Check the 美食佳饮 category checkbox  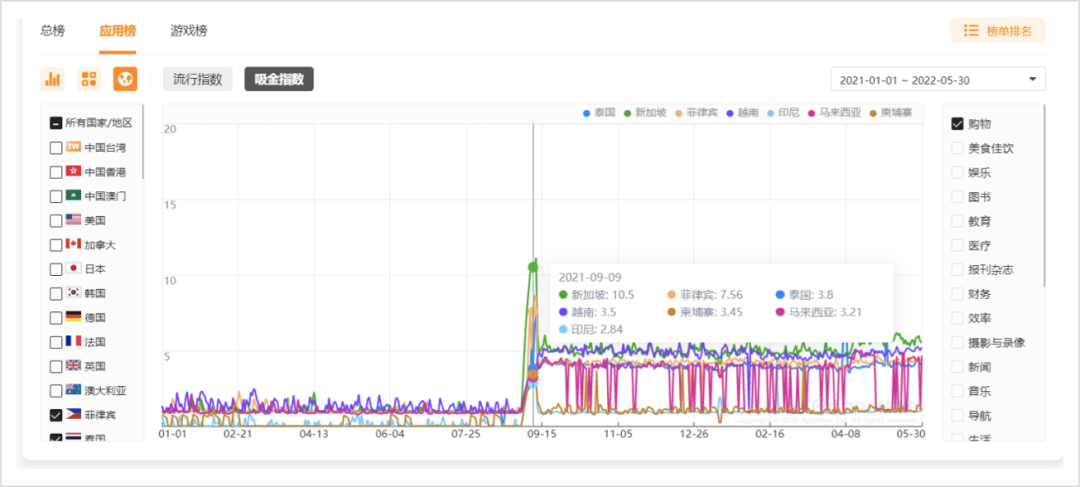(957, 148)
